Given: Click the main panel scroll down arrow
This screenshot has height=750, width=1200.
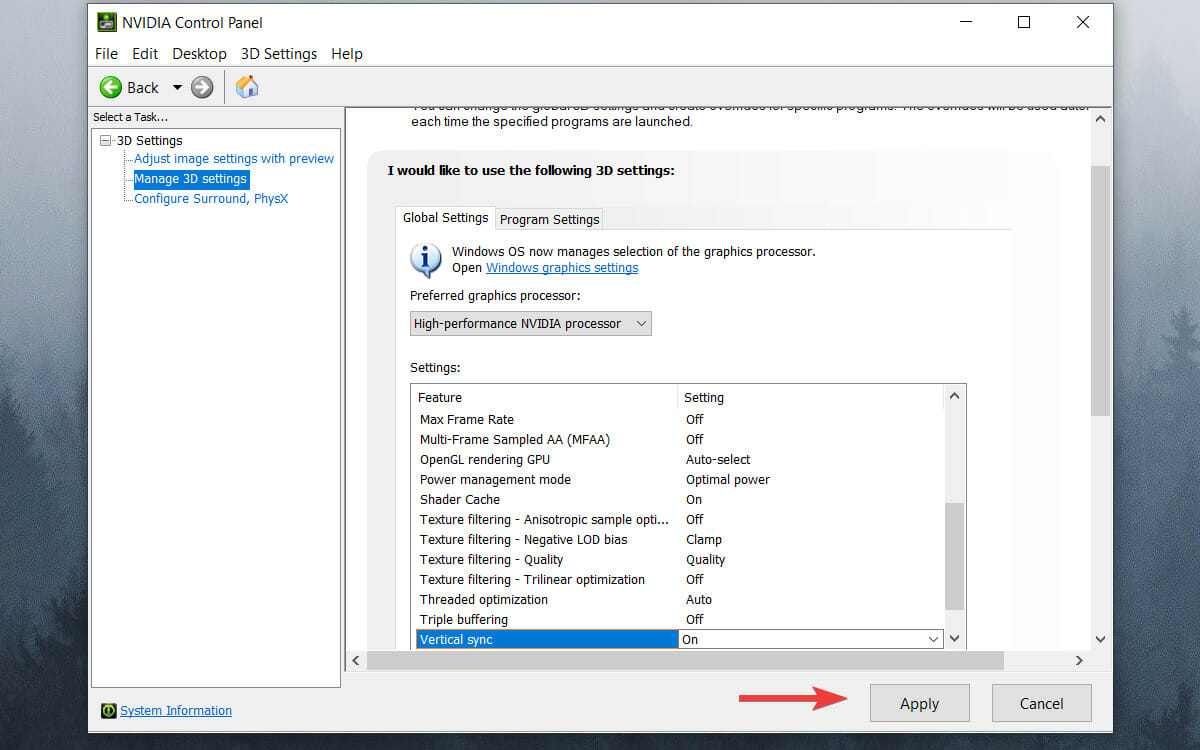Looking at the screenshot, I should click(1100, 639).
